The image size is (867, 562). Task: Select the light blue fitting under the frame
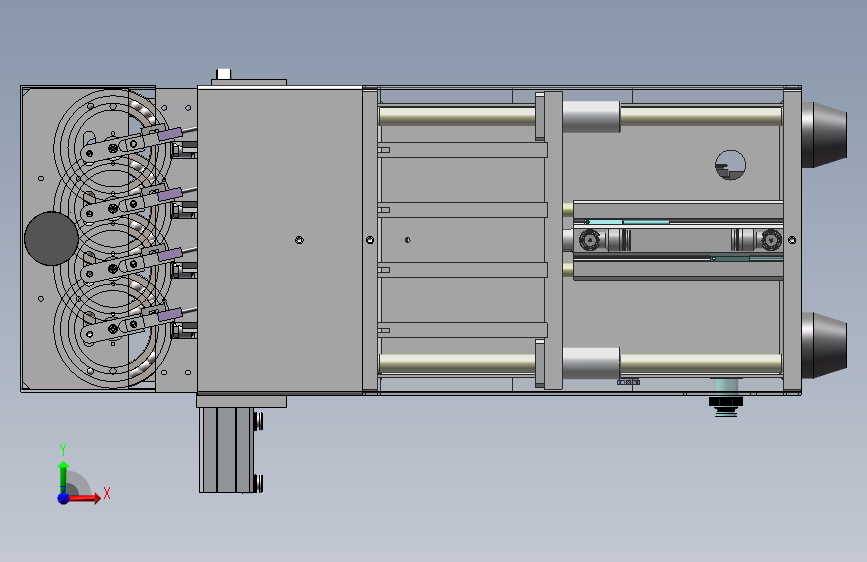click(x=725, y=397)
